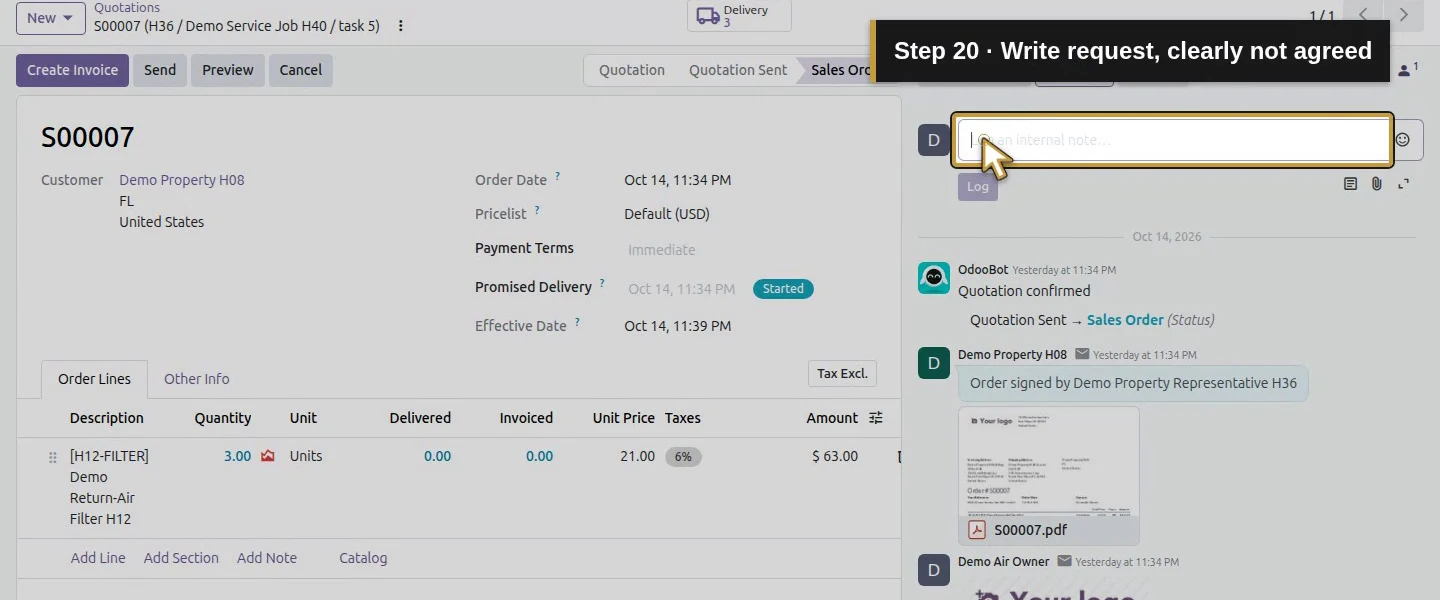Open the S00007.pdf attachment preview thumbnail
1440x600 pixels.
(1049, 461)
